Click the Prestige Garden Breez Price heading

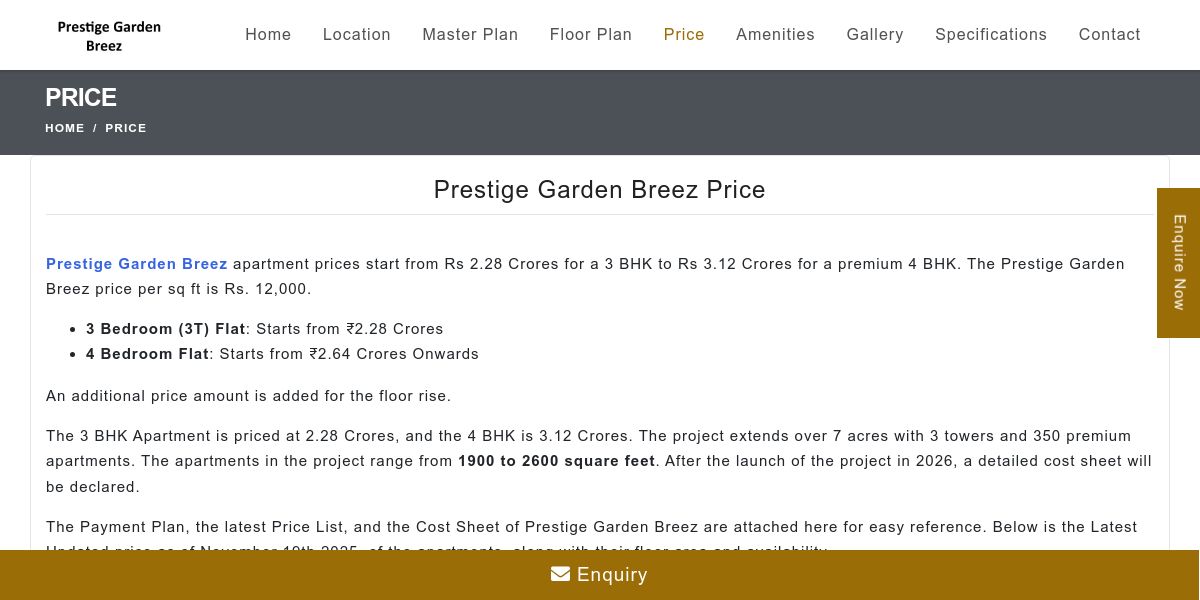(599, 190)
